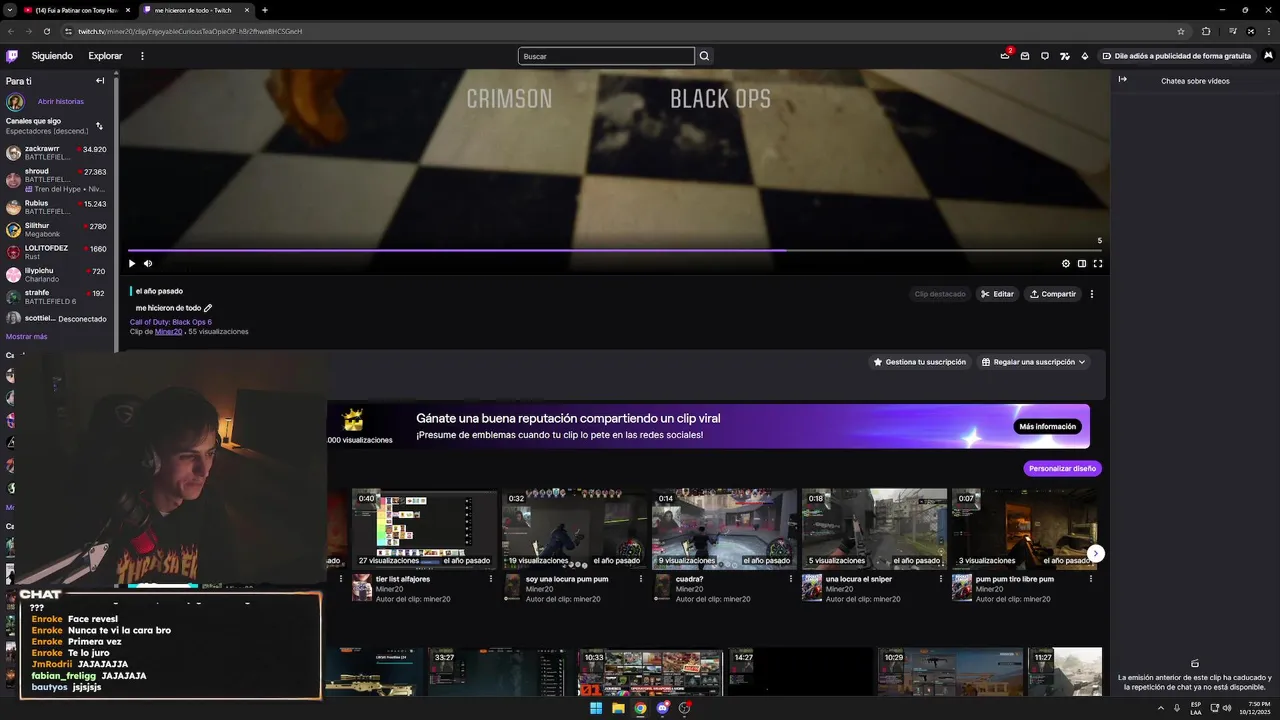The height and width of the screenshot is (720, 1280).
Task: Open Chrome extensions puzzle icon
Action: point(1206,31)
